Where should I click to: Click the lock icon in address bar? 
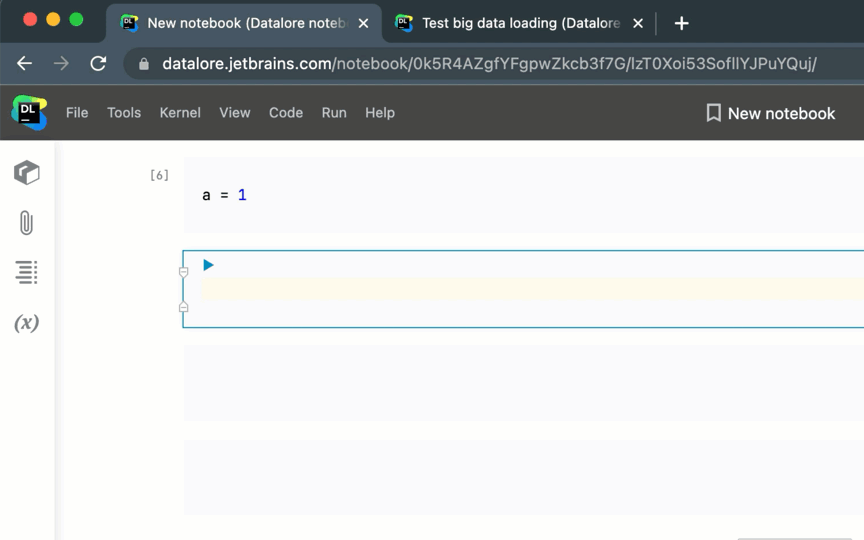coord(144,64)
